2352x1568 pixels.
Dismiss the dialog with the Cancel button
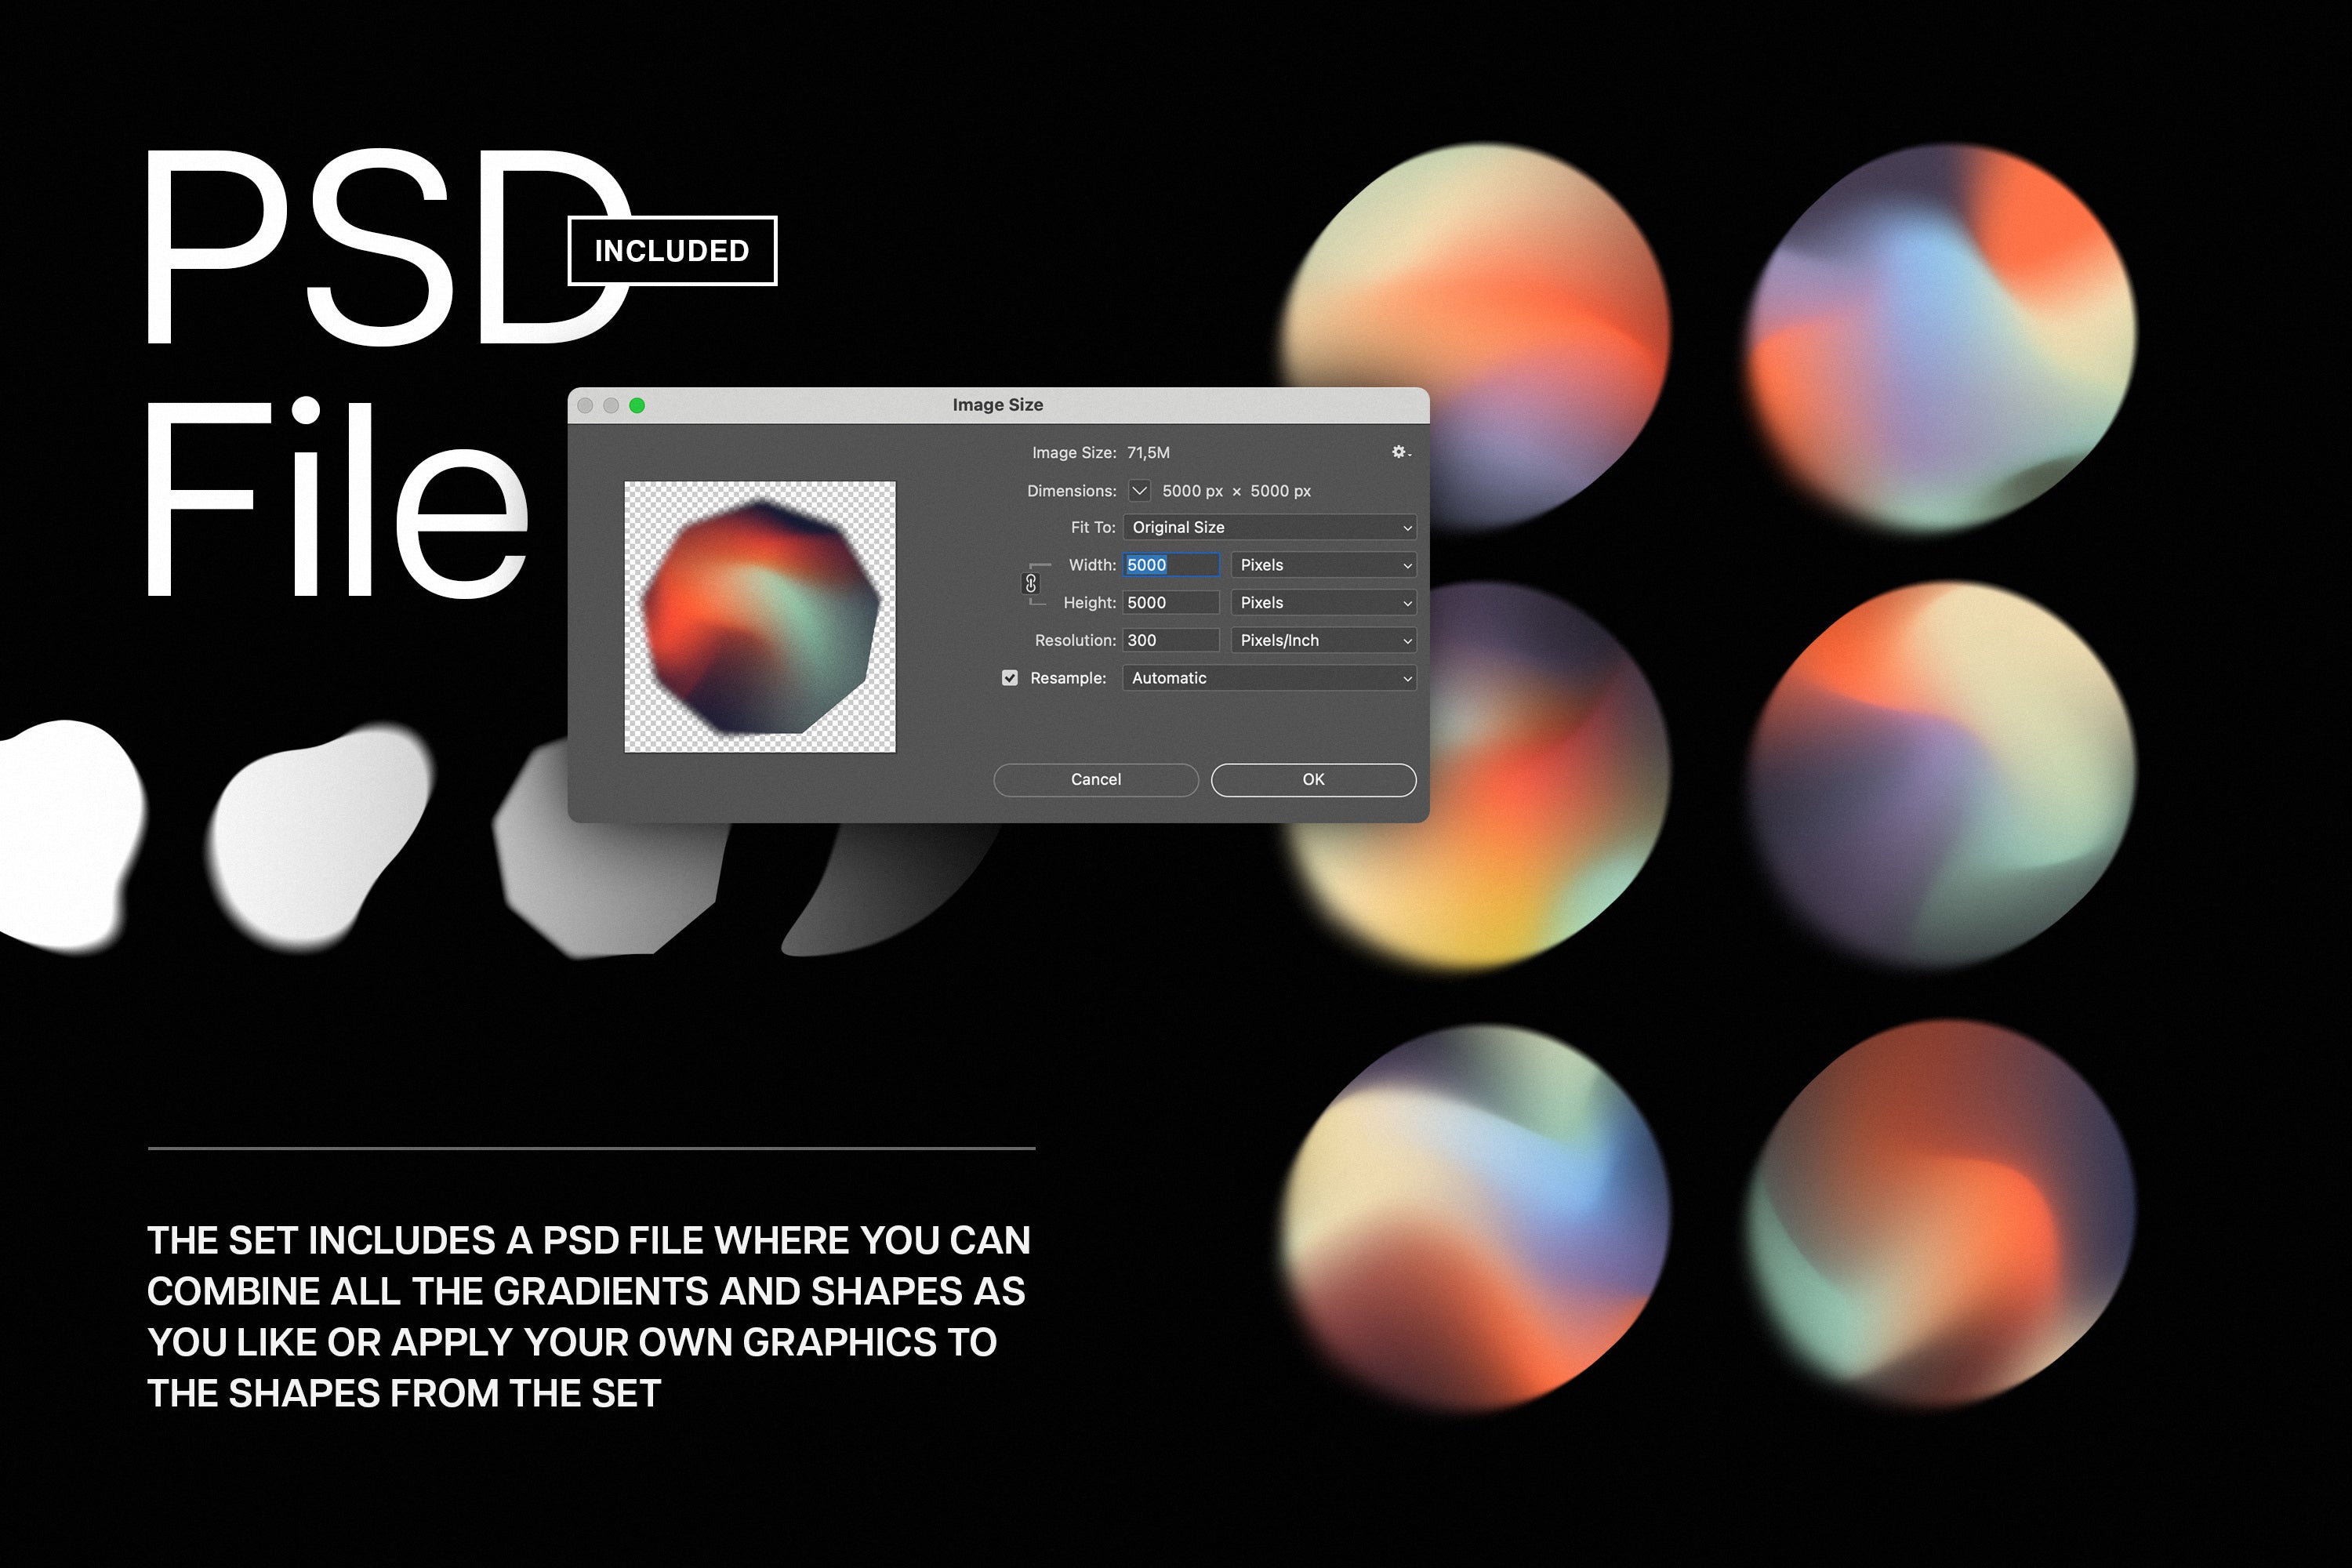(1095, 779)
